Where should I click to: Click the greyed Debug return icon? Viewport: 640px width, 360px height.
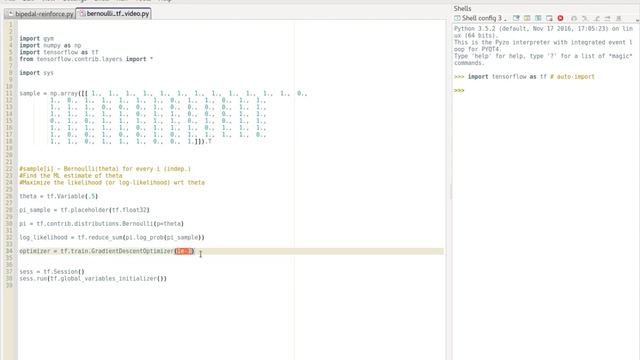coord(607,18)
